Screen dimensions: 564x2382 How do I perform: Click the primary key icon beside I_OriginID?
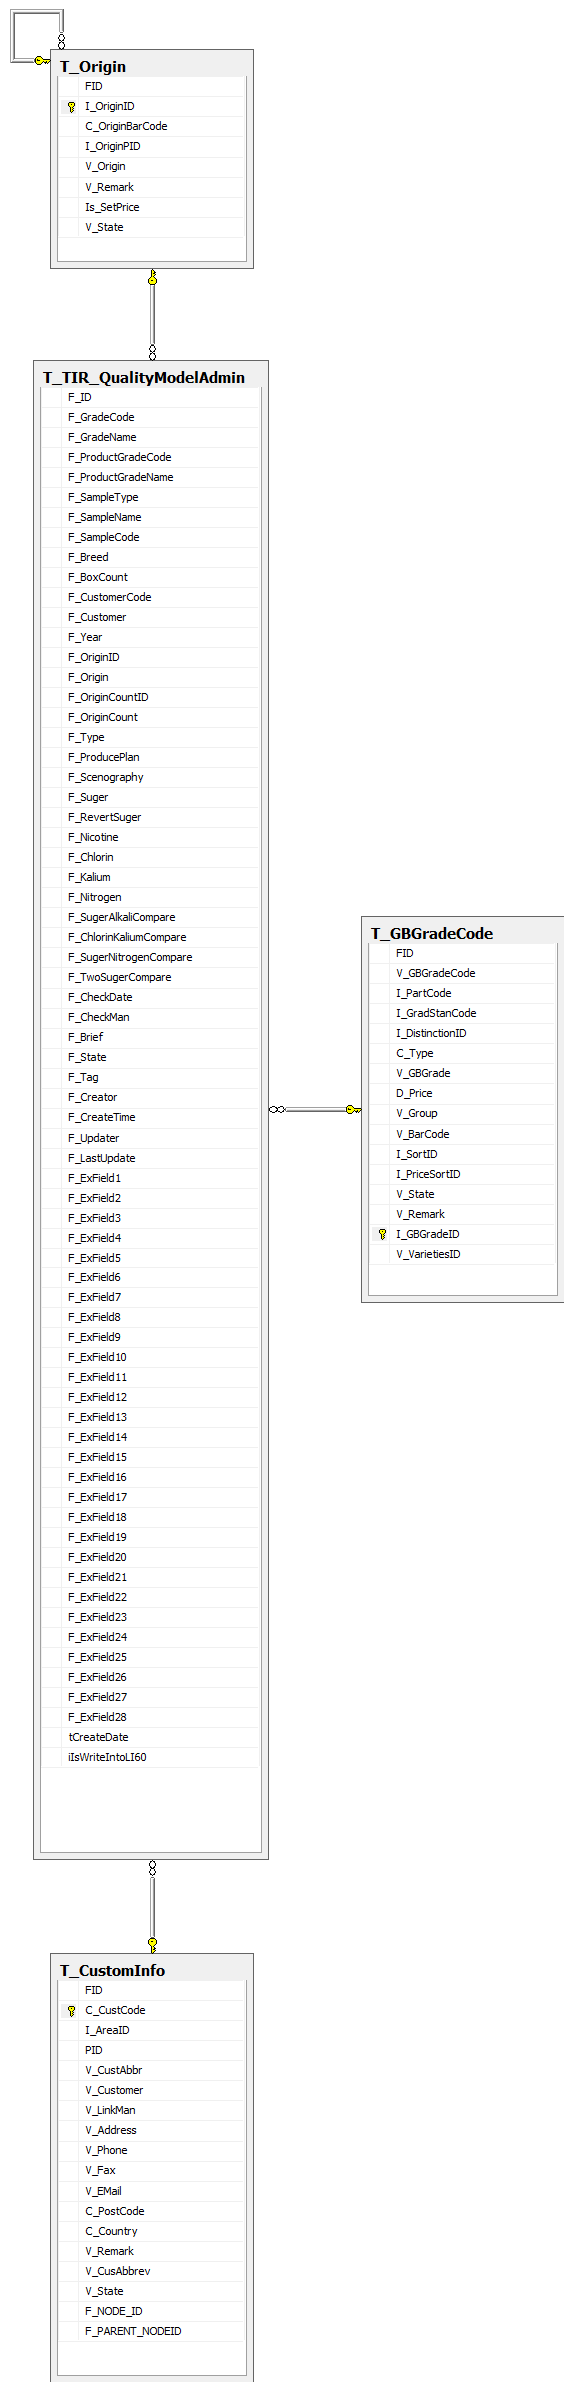[71, 107]
